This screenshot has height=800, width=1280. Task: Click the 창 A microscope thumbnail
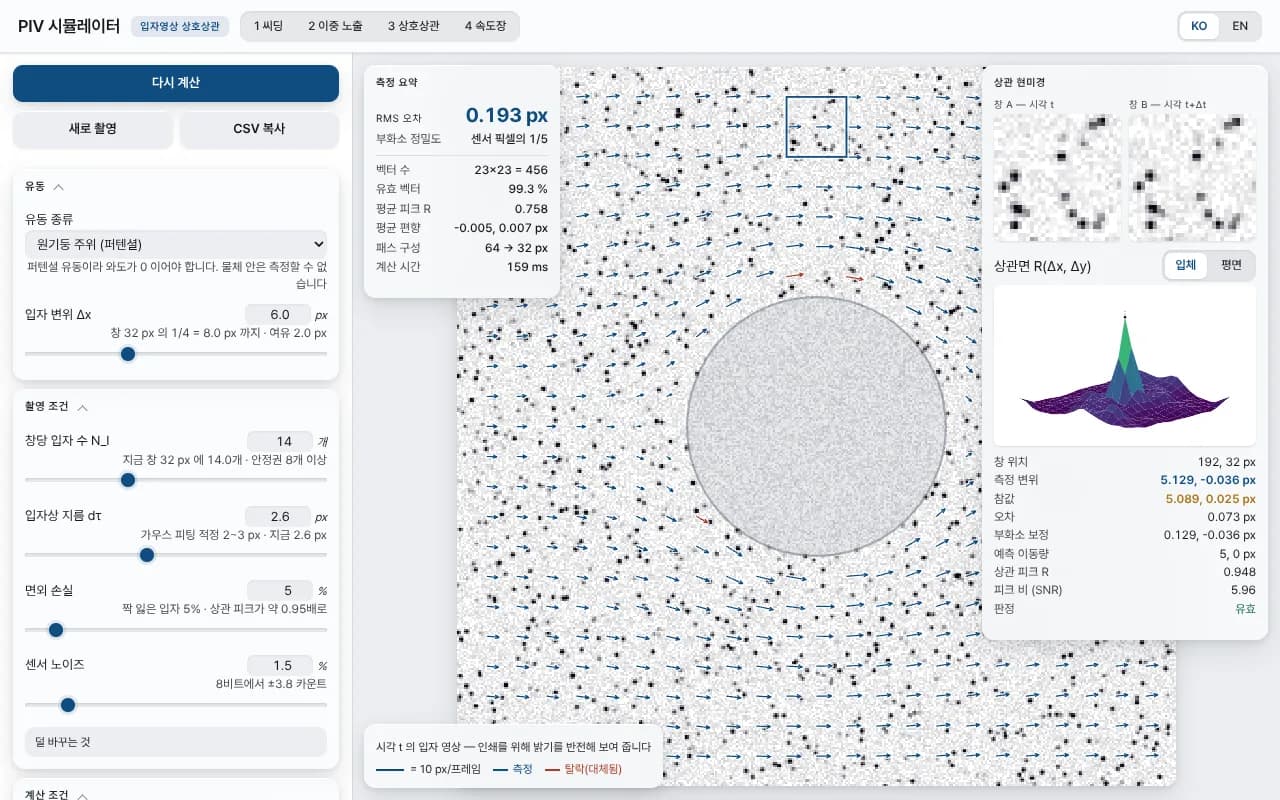[1057, 177]
